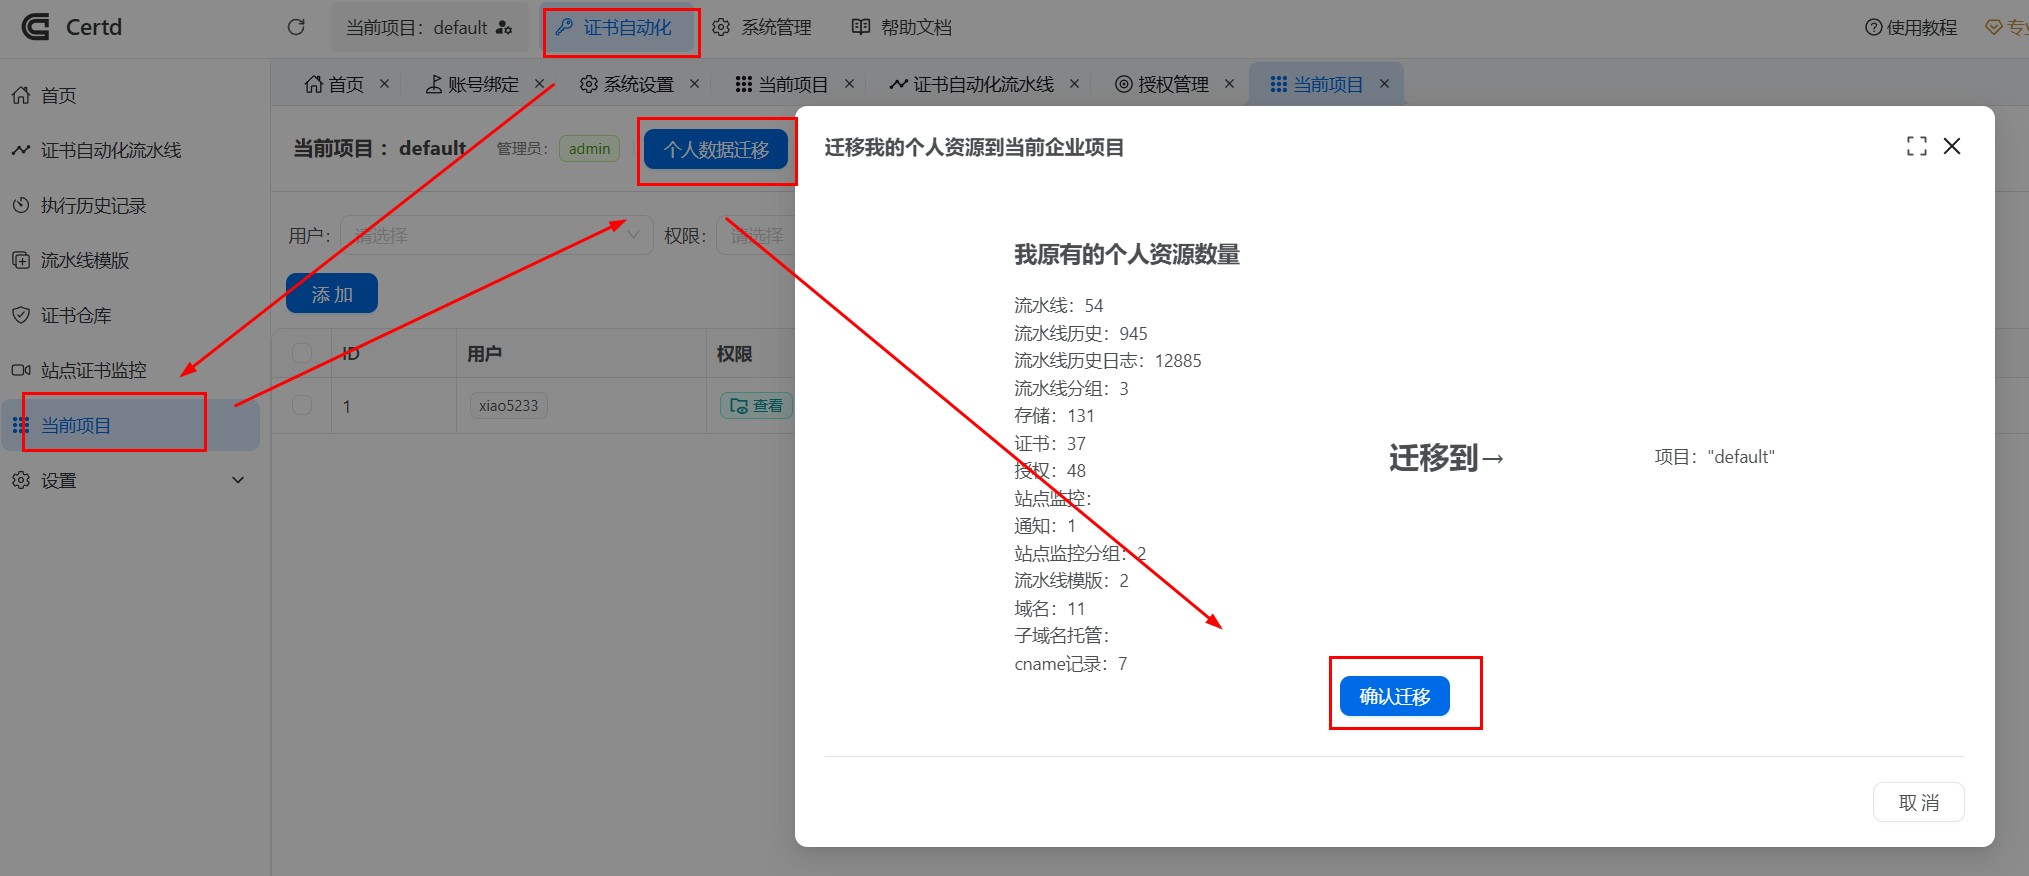Click 取消 to cancel migration
The width and height of the screenshot is (2029, 876).
coord(1917,802)
